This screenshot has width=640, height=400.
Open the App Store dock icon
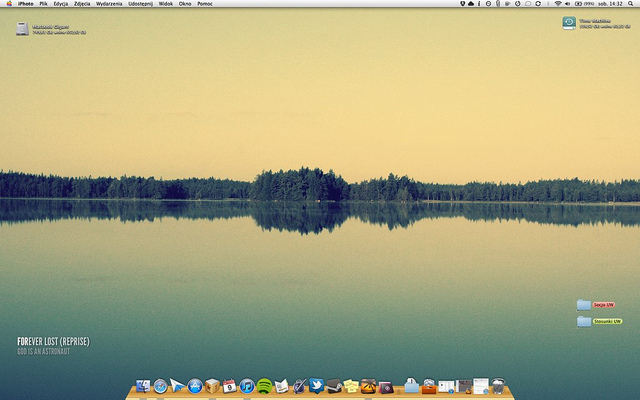[x=195, y=386]
